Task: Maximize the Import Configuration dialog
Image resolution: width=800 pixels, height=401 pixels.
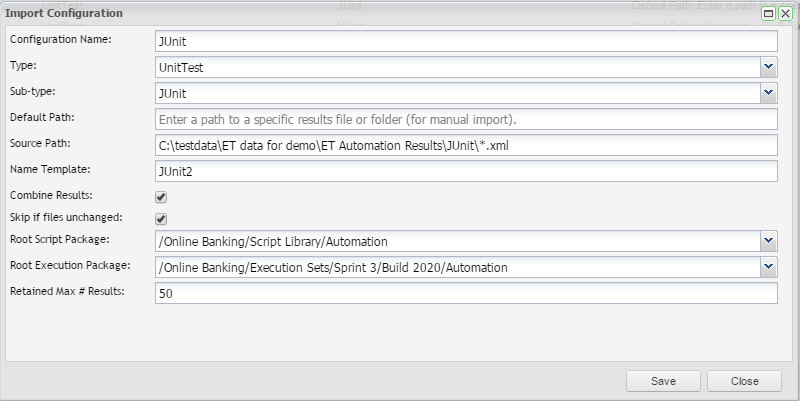Action: (x=769, y=14)
